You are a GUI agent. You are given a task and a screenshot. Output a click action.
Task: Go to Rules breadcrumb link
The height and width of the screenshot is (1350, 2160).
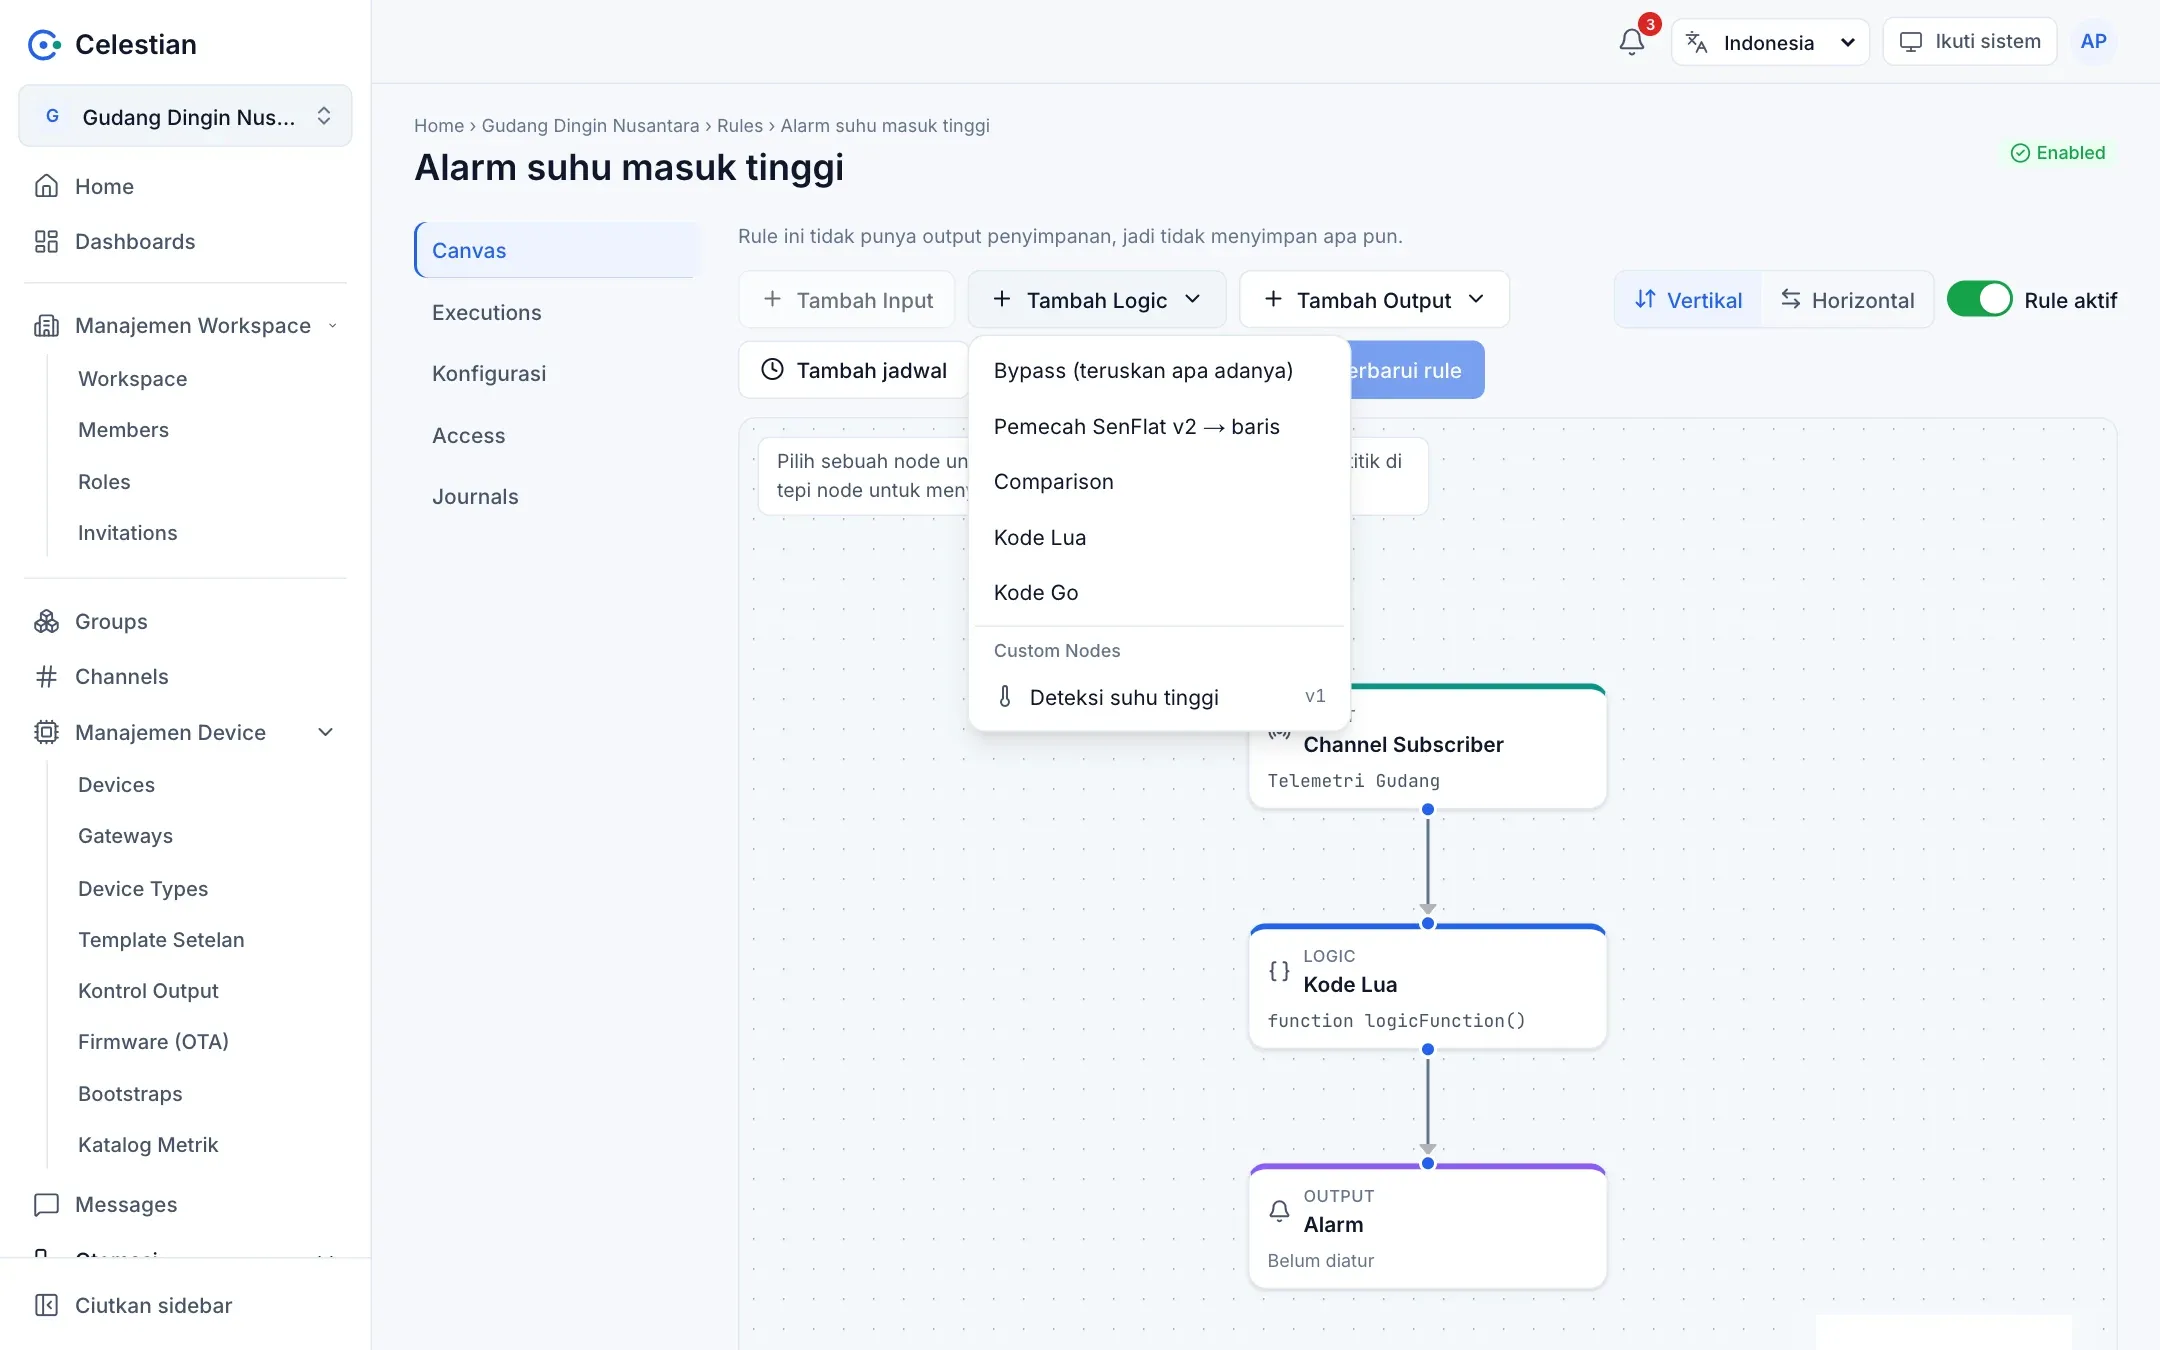click(739, 125)
